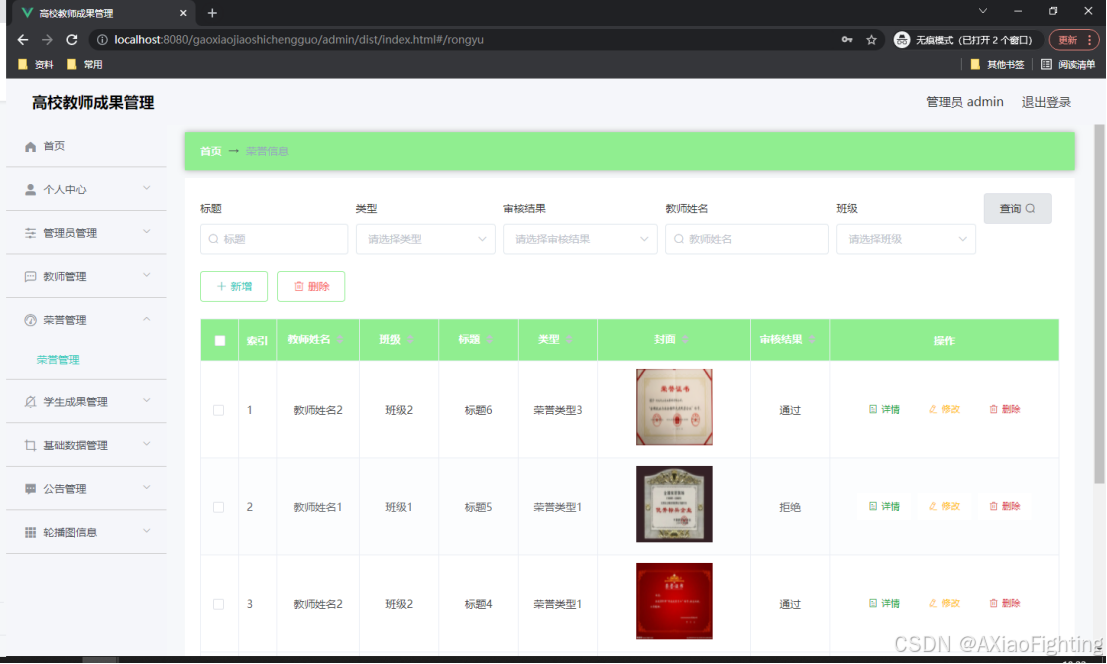Go back with the browser back arrow
The height and width of the screenshot is (664, 1107).
tap(23, 40)
